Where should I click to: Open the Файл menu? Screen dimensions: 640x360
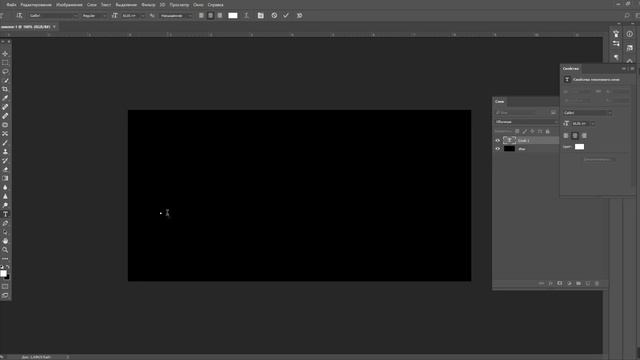(11, 5)
